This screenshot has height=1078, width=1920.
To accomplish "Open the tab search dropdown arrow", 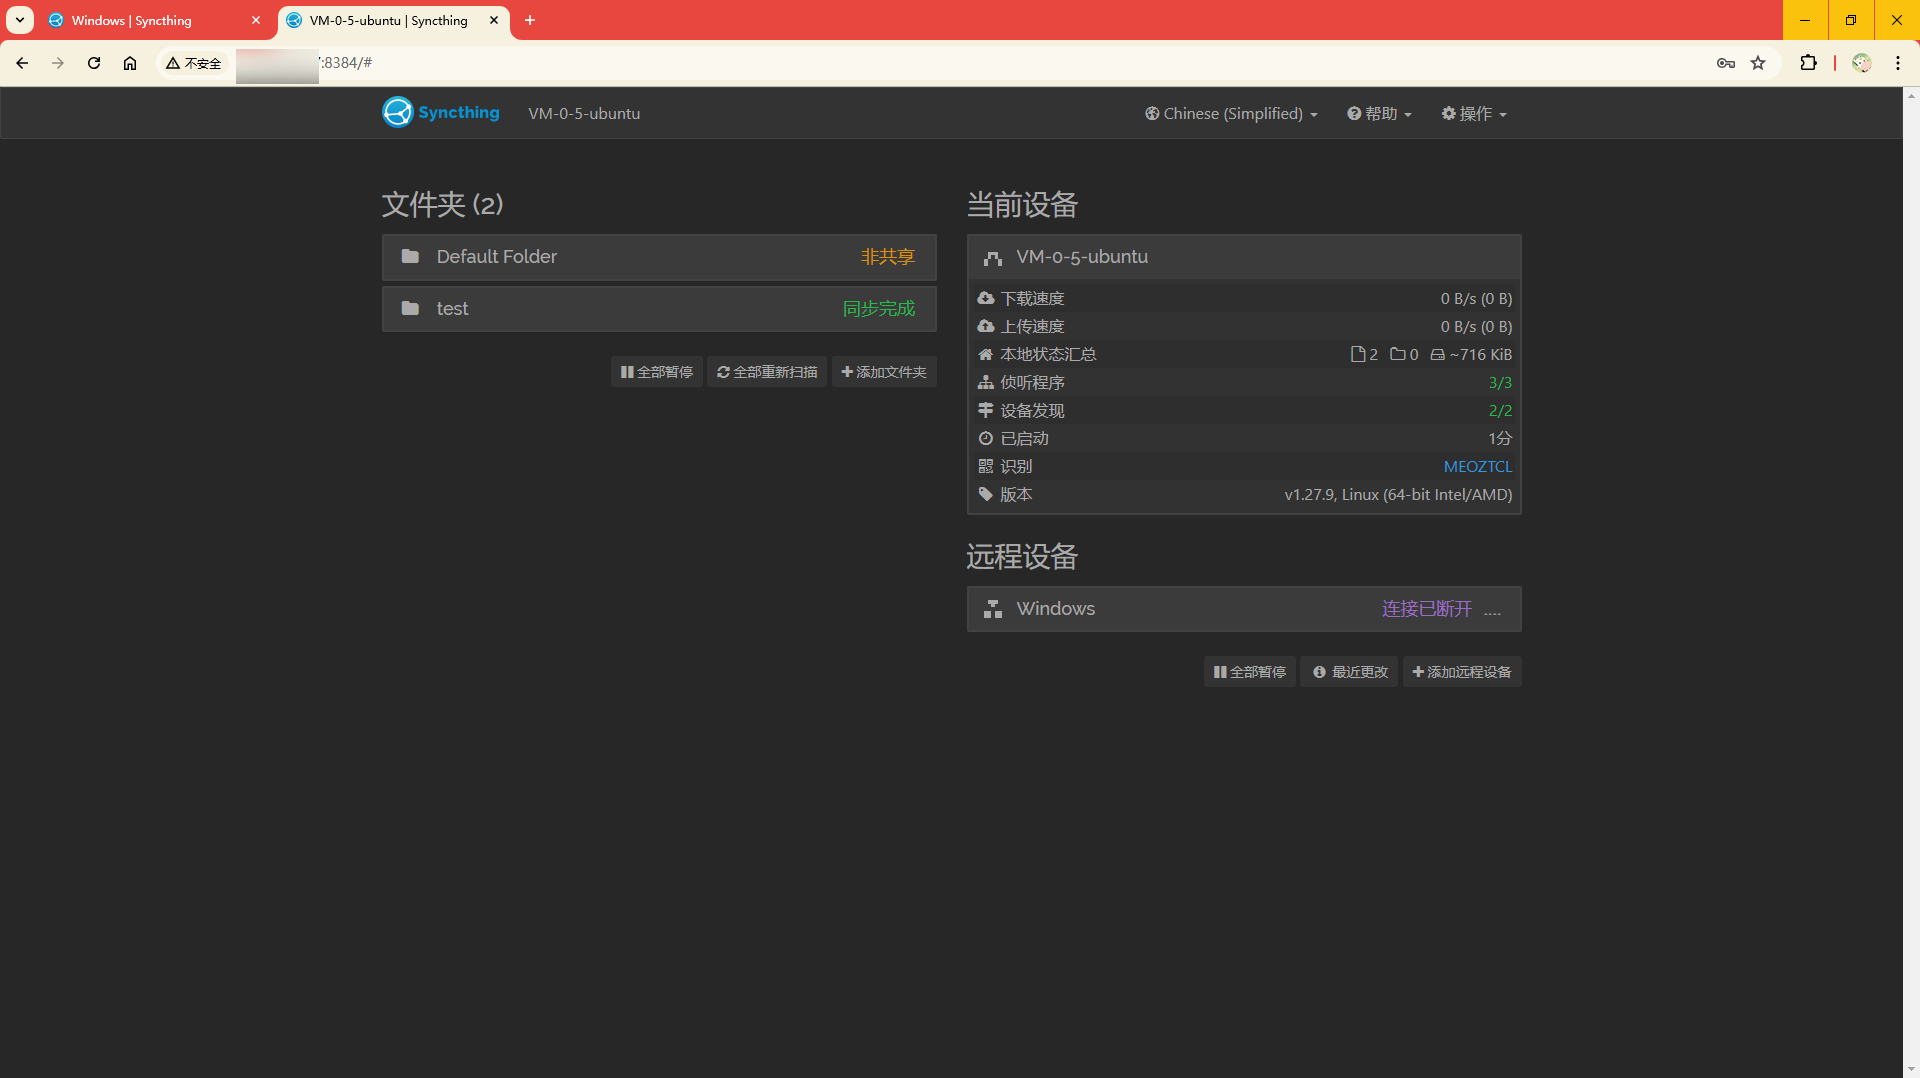I will tap(20, 20).
